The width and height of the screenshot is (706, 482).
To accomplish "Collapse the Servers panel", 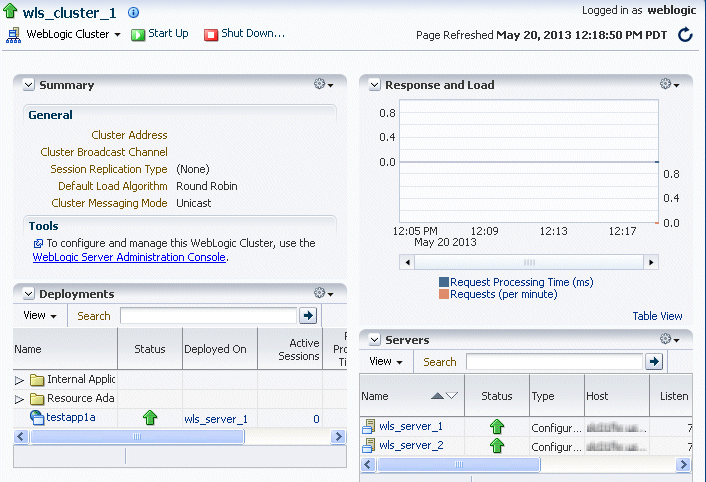I will [x=374, y=340].
